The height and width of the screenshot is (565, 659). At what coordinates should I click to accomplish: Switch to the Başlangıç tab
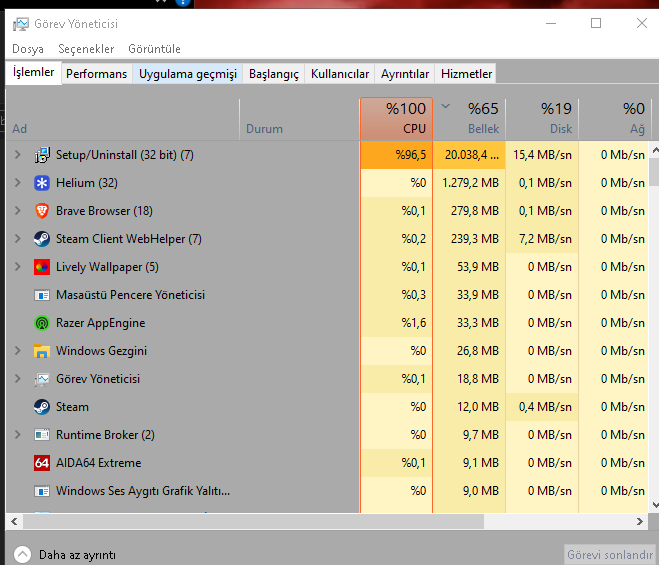pyautogui.click(x=274, y=74)
